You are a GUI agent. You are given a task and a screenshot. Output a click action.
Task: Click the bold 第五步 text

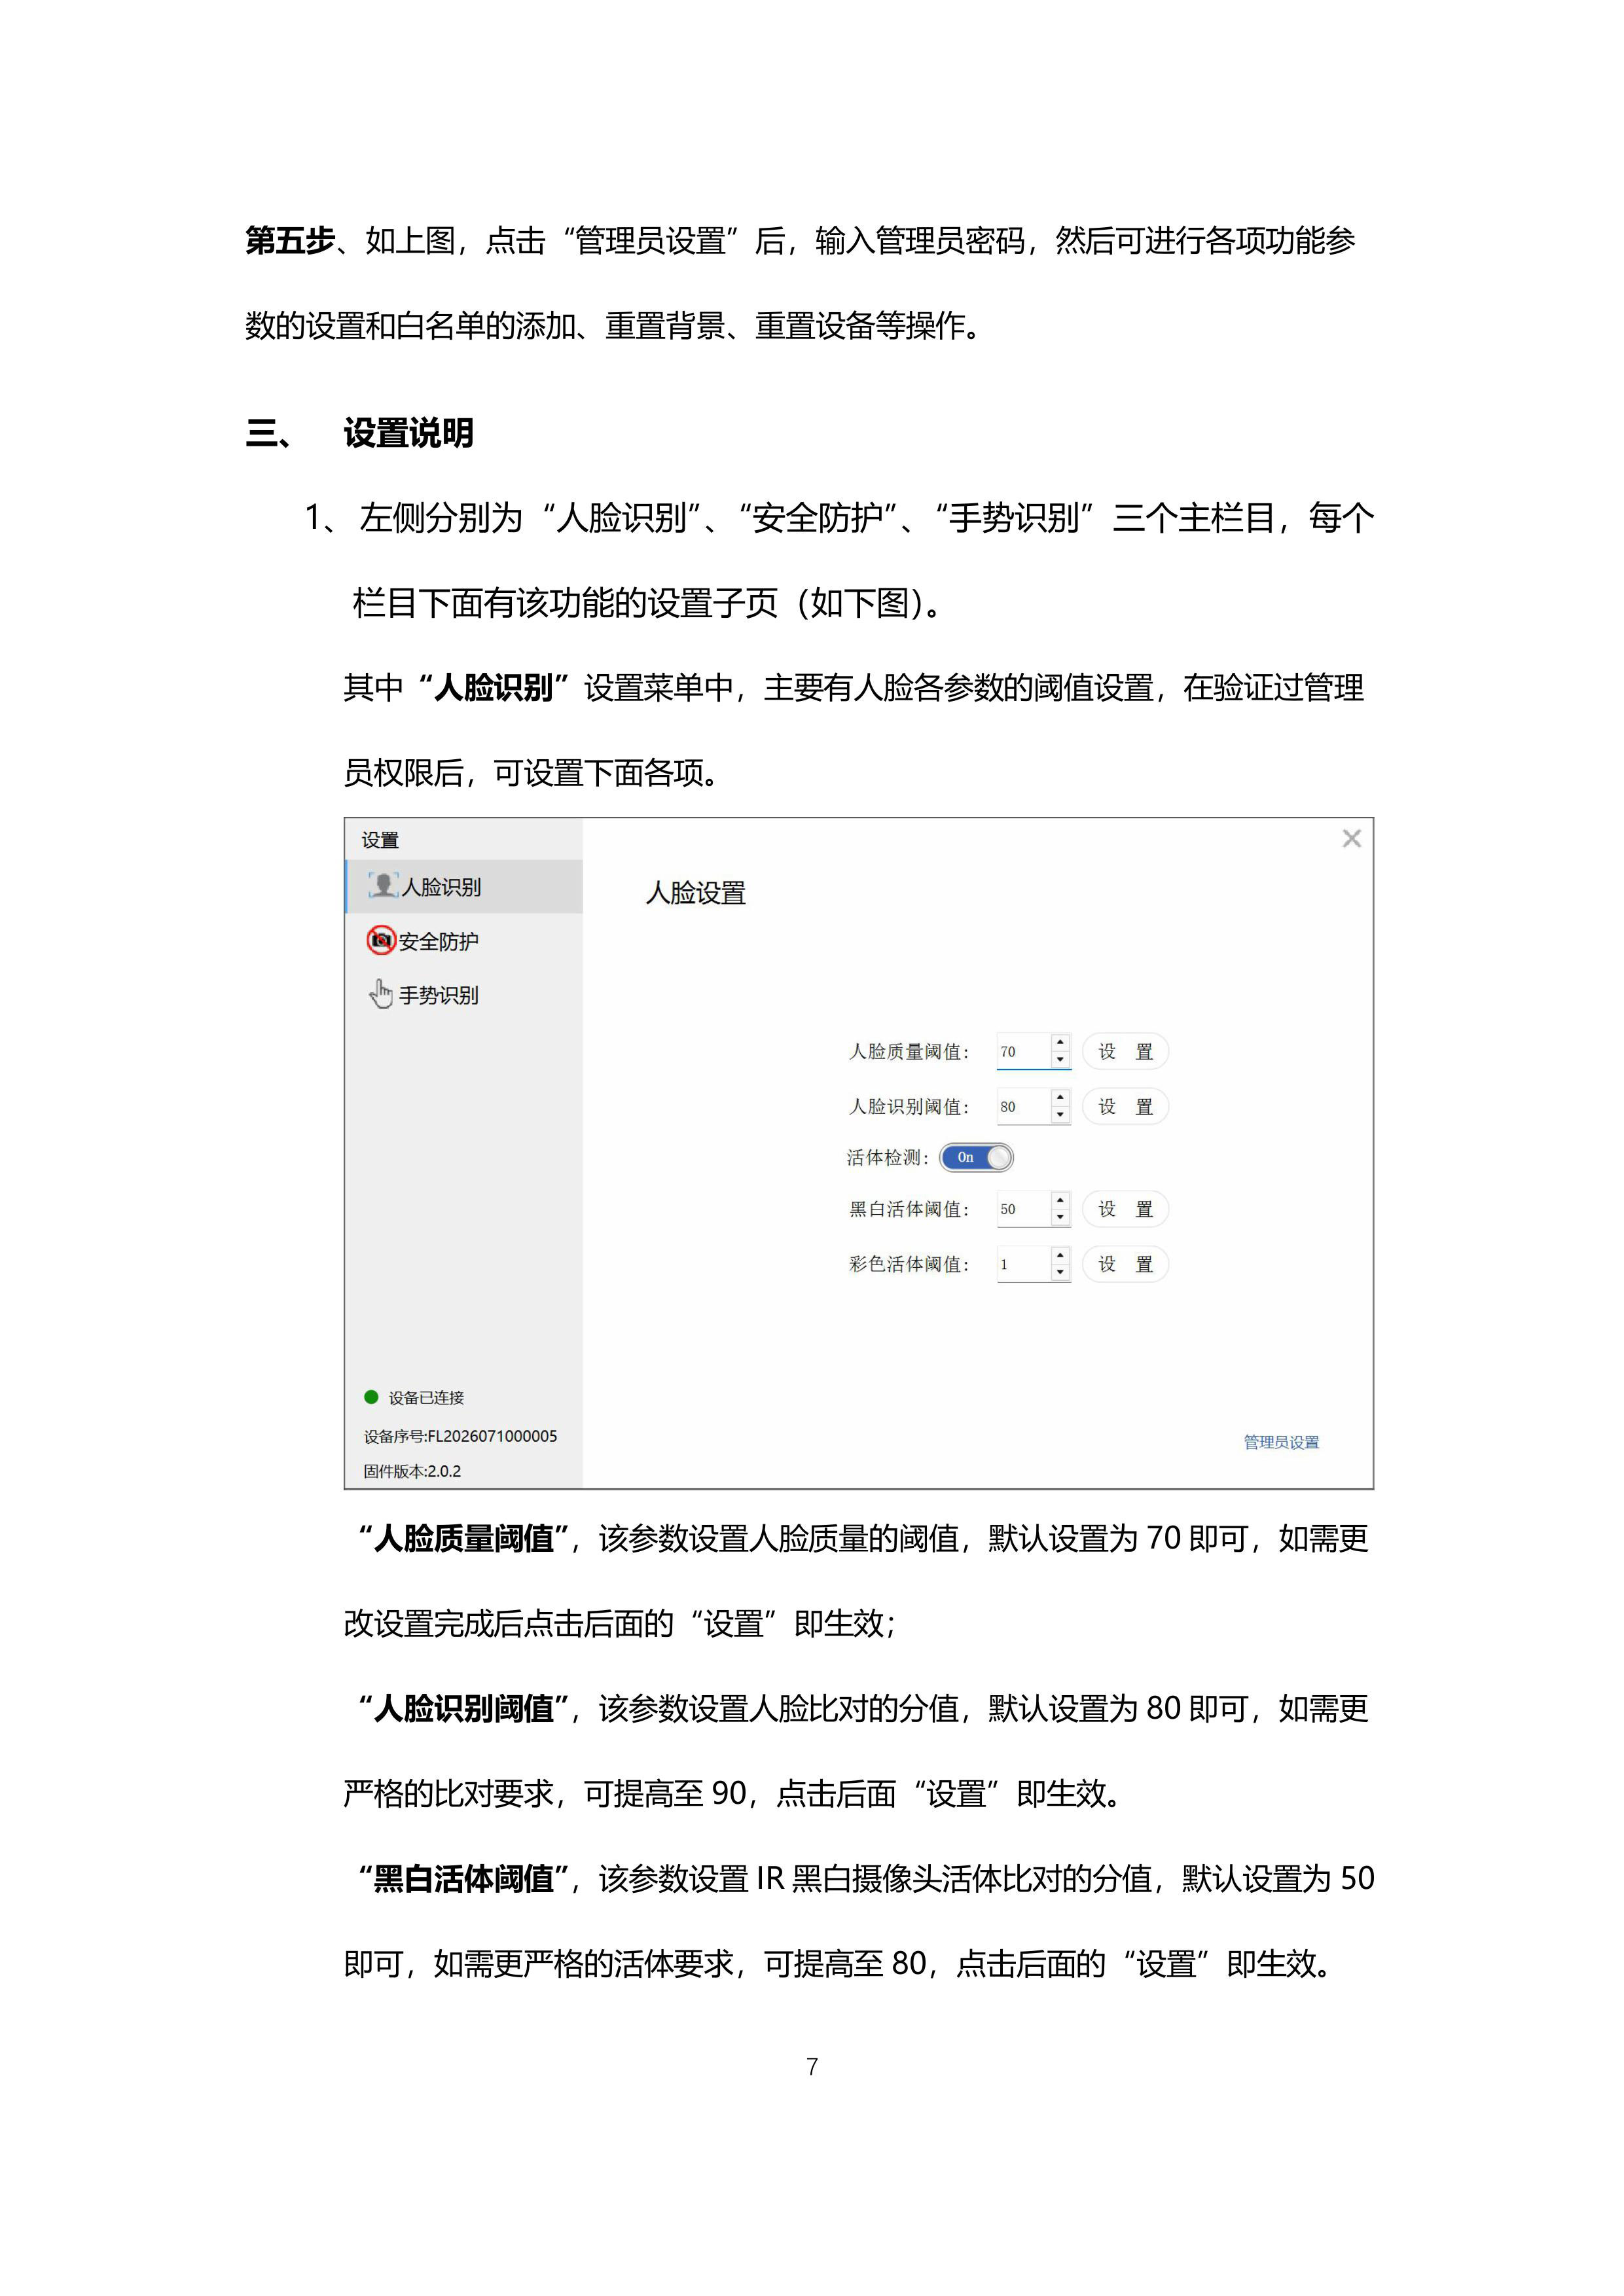(290, 240)
